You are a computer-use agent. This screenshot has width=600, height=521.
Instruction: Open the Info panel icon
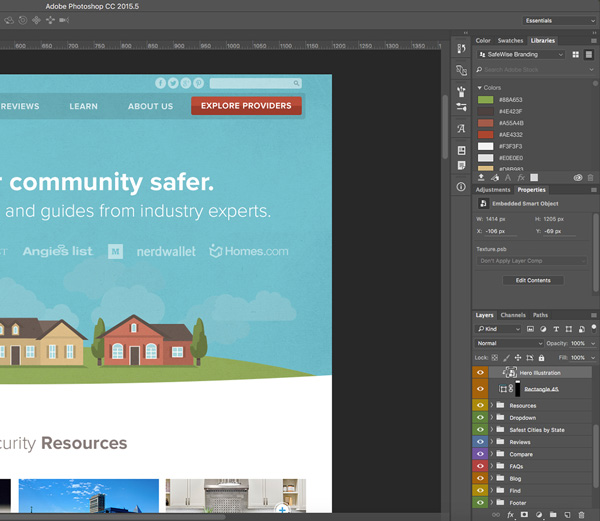pyautogui.click(x=461, y=187)
